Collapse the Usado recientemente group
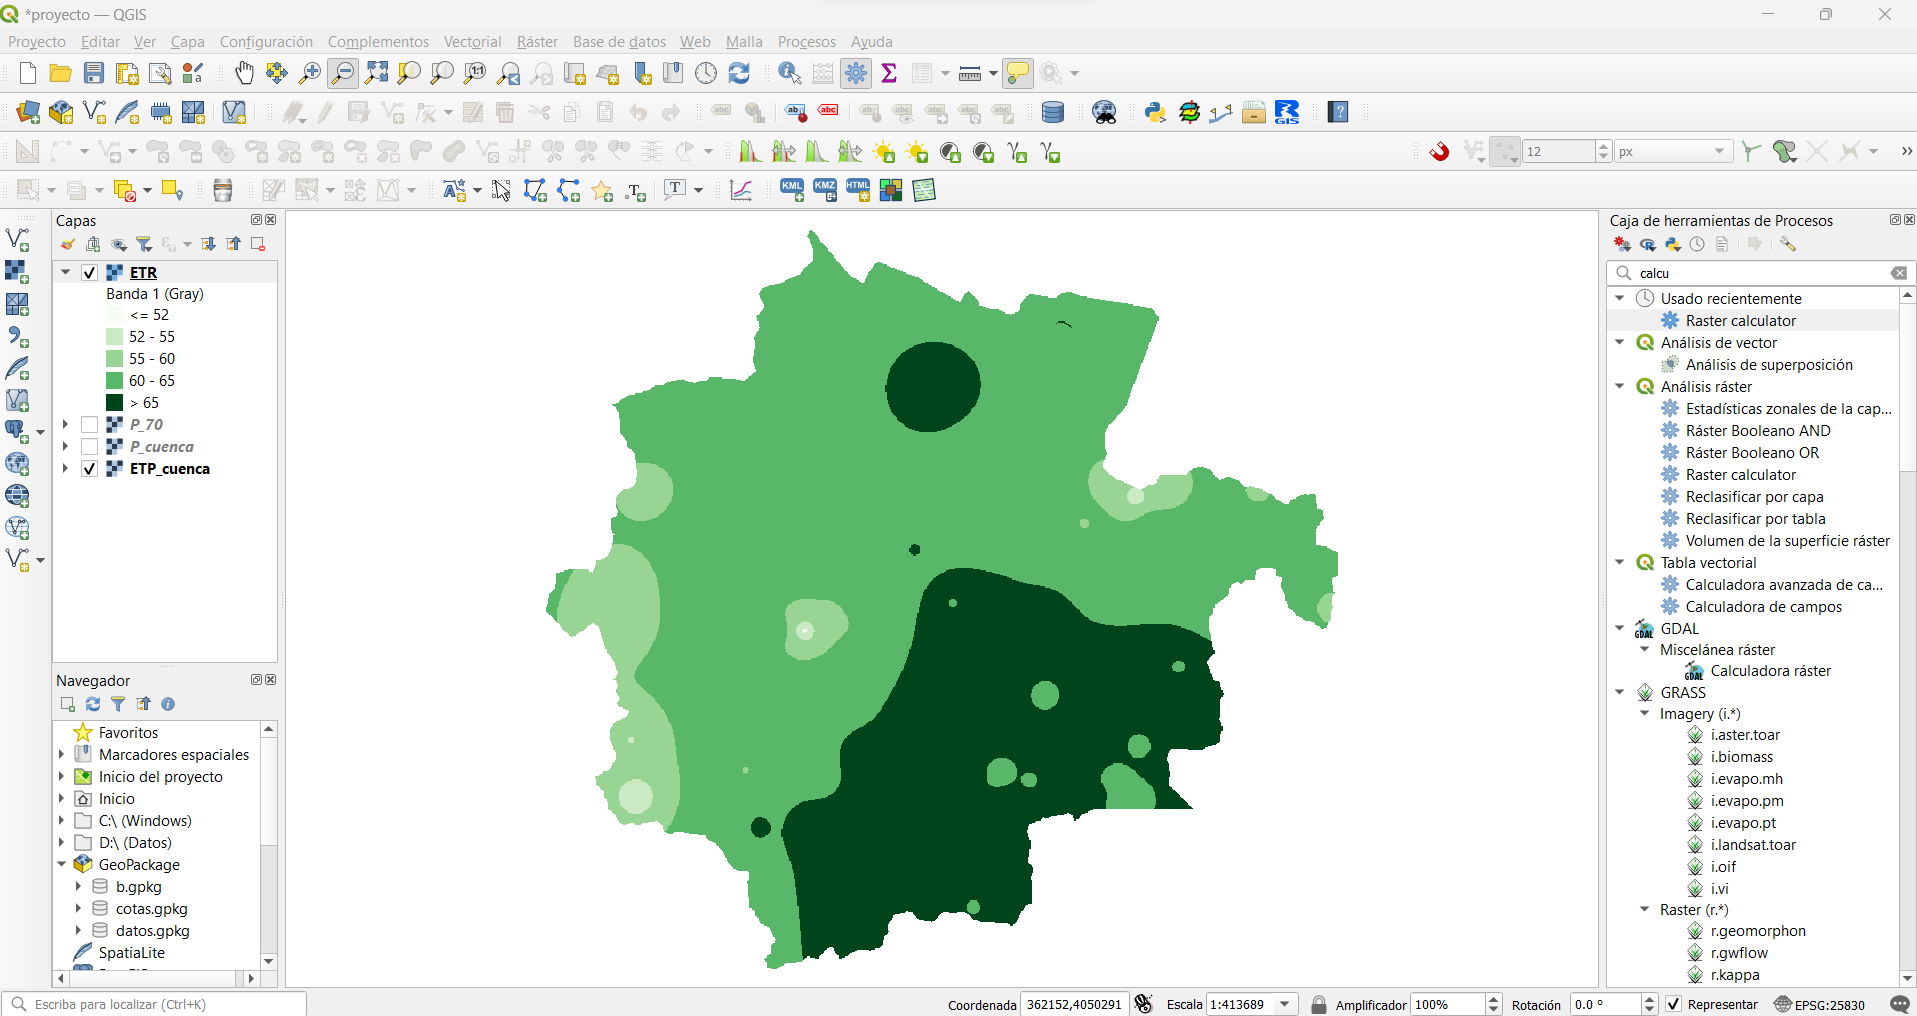 point(1619,298)
